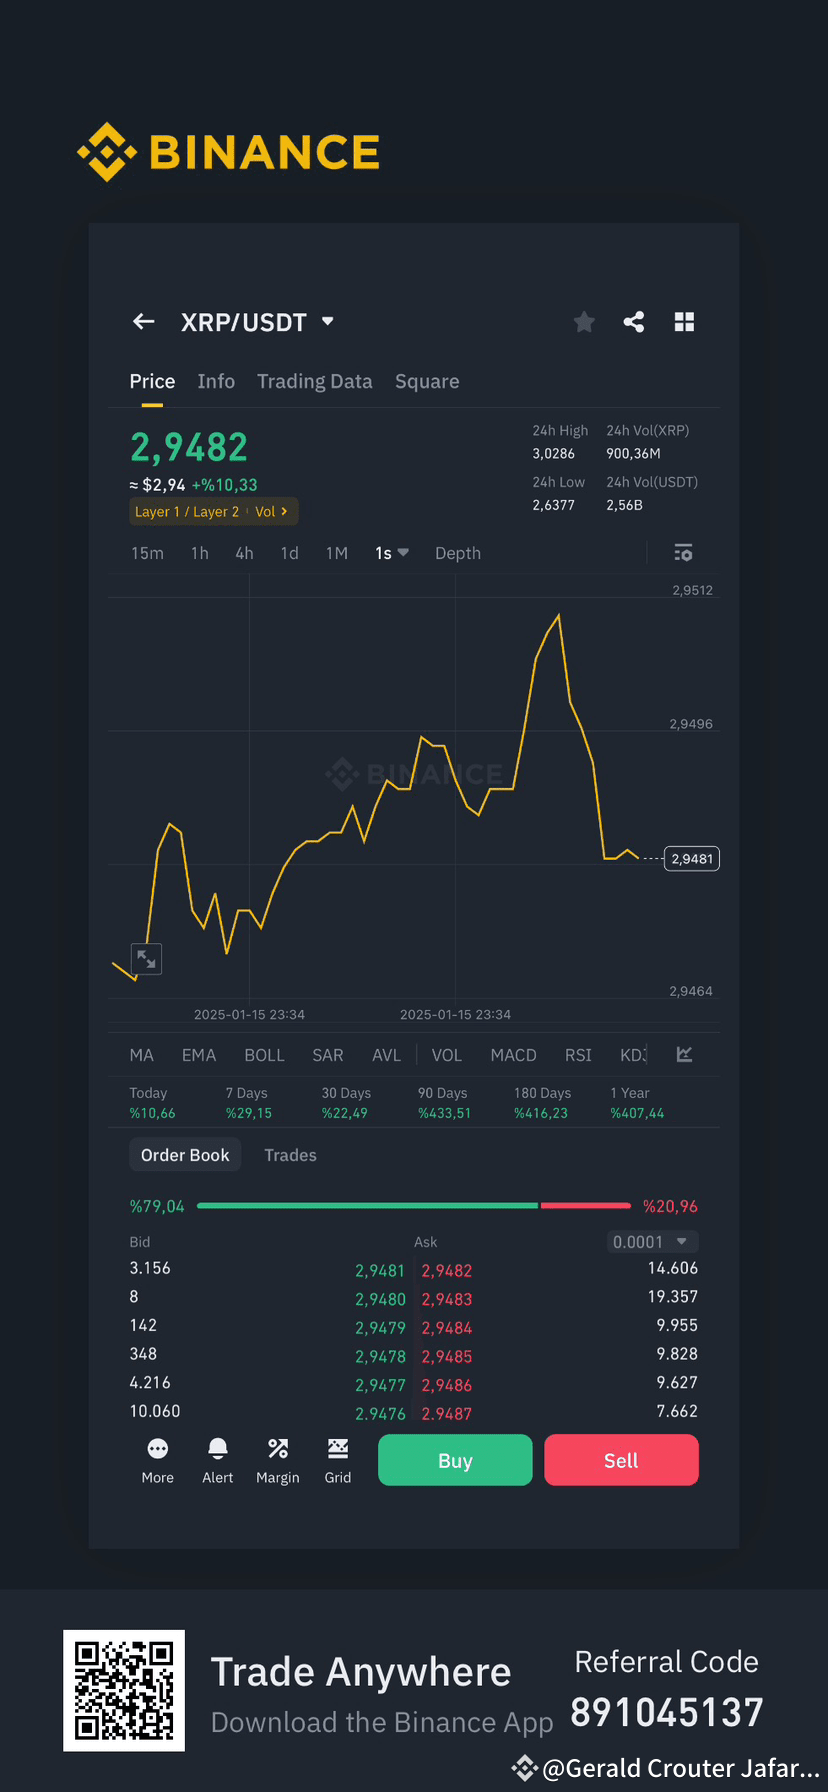Image resolution: width=828 pixels, height=1792 pixels.
Task: Toggle the MACD indicator
Action: coord(514,1055)
